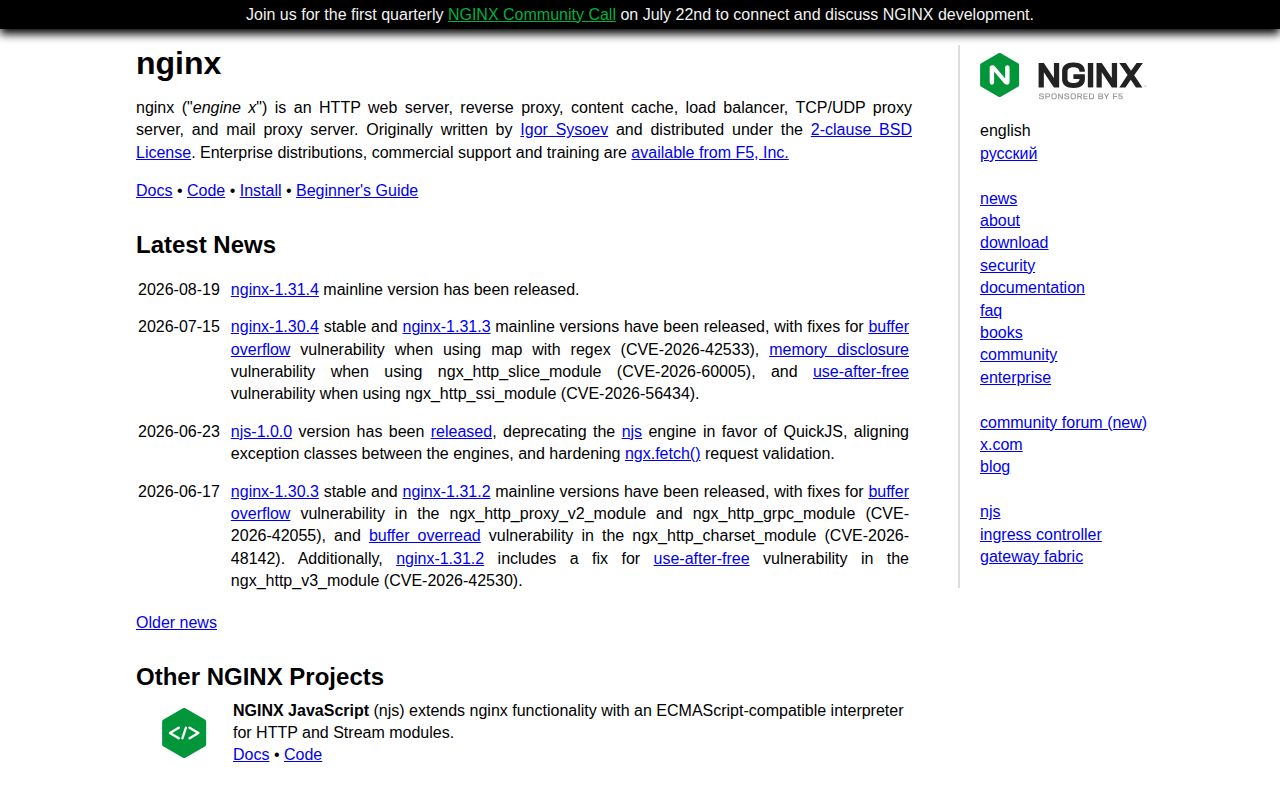Open the blog link in the sidebar
This screenshot has width=1280, height=800.
995,467
